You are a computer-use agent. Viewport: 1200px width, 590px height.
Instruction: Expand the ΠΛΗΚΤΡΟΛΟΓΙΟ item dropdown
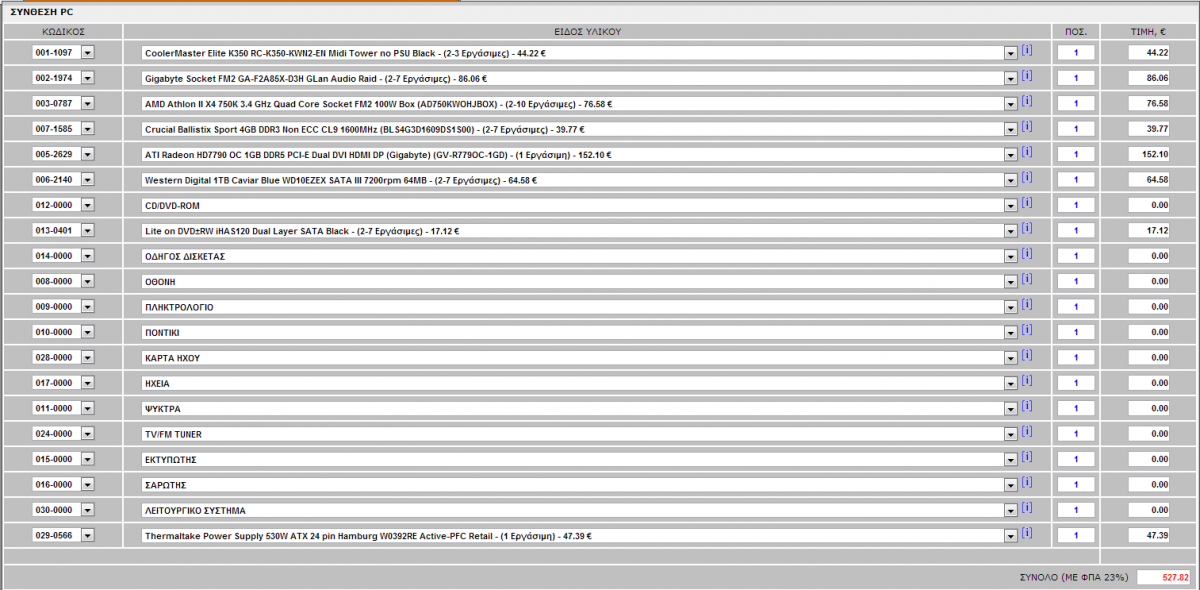tap(1010, 307)
